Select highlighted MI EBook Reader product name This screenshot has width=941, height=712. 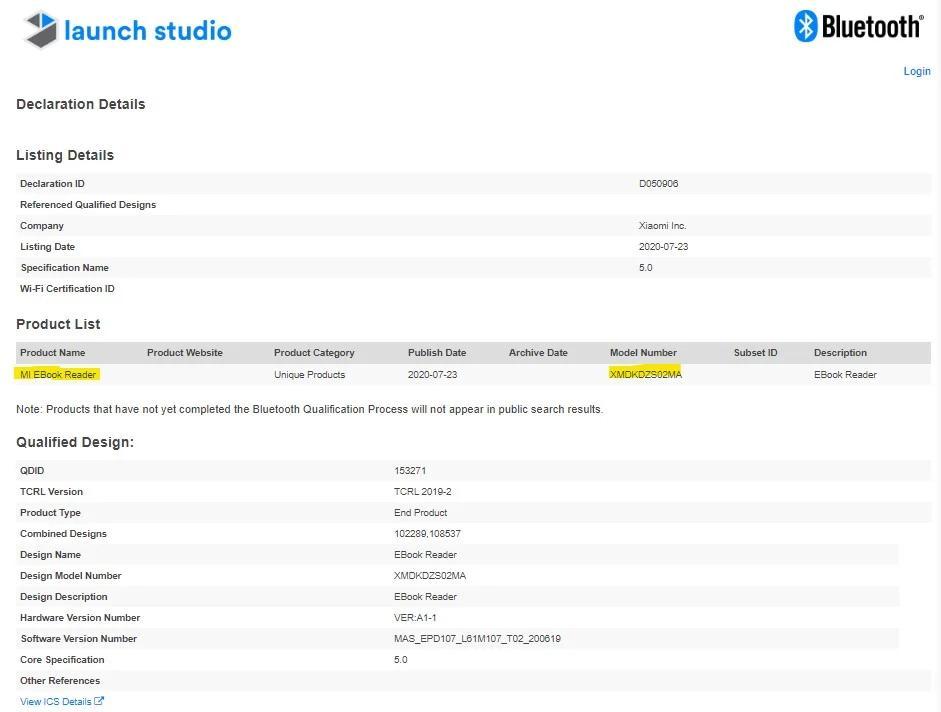(x=58, y=375)
